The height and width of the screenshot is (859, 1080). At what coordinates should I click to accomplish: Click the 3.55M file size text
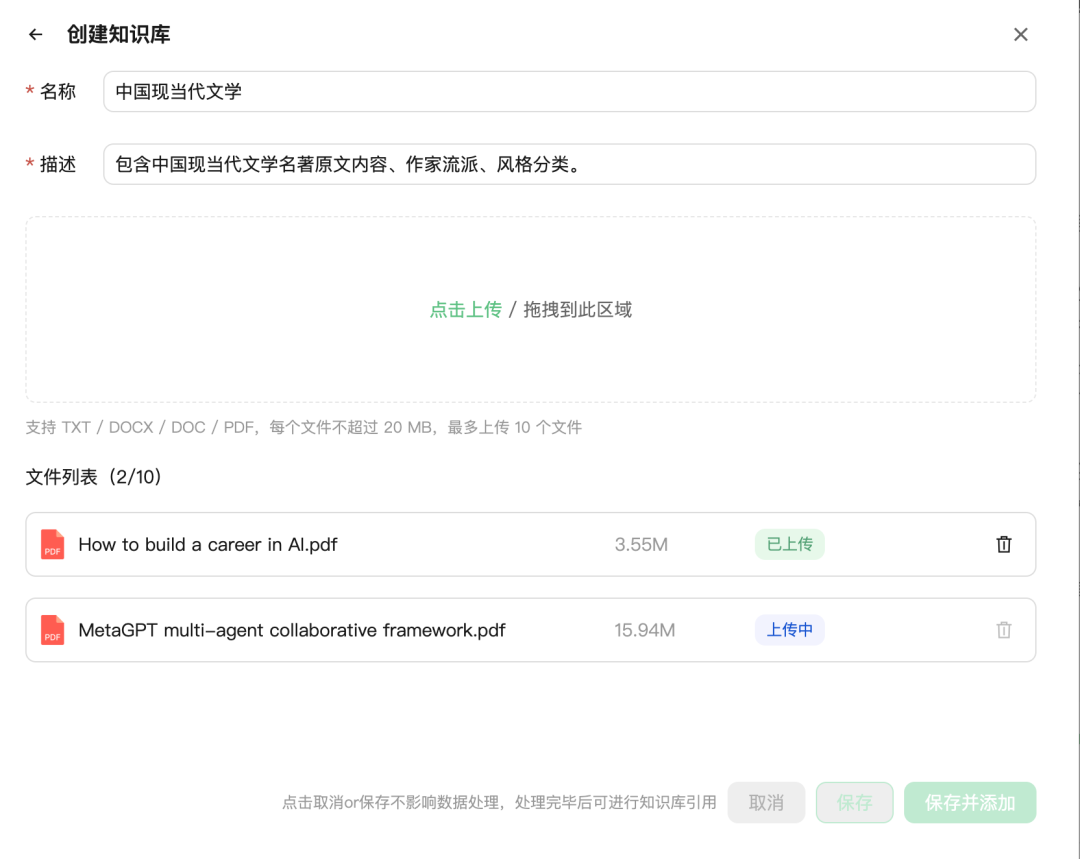pyautogui.click(x=641, y=545)
